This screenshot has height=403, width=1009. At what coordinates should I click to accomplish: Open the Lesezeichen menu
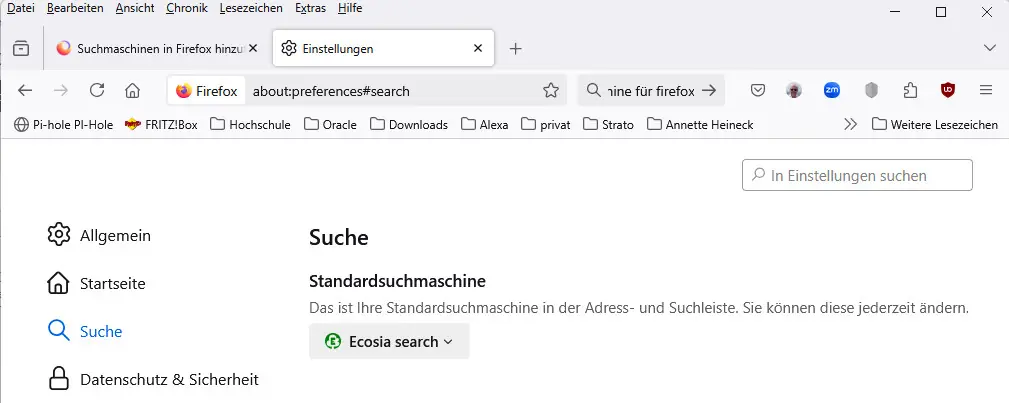(x=251, y=8)
